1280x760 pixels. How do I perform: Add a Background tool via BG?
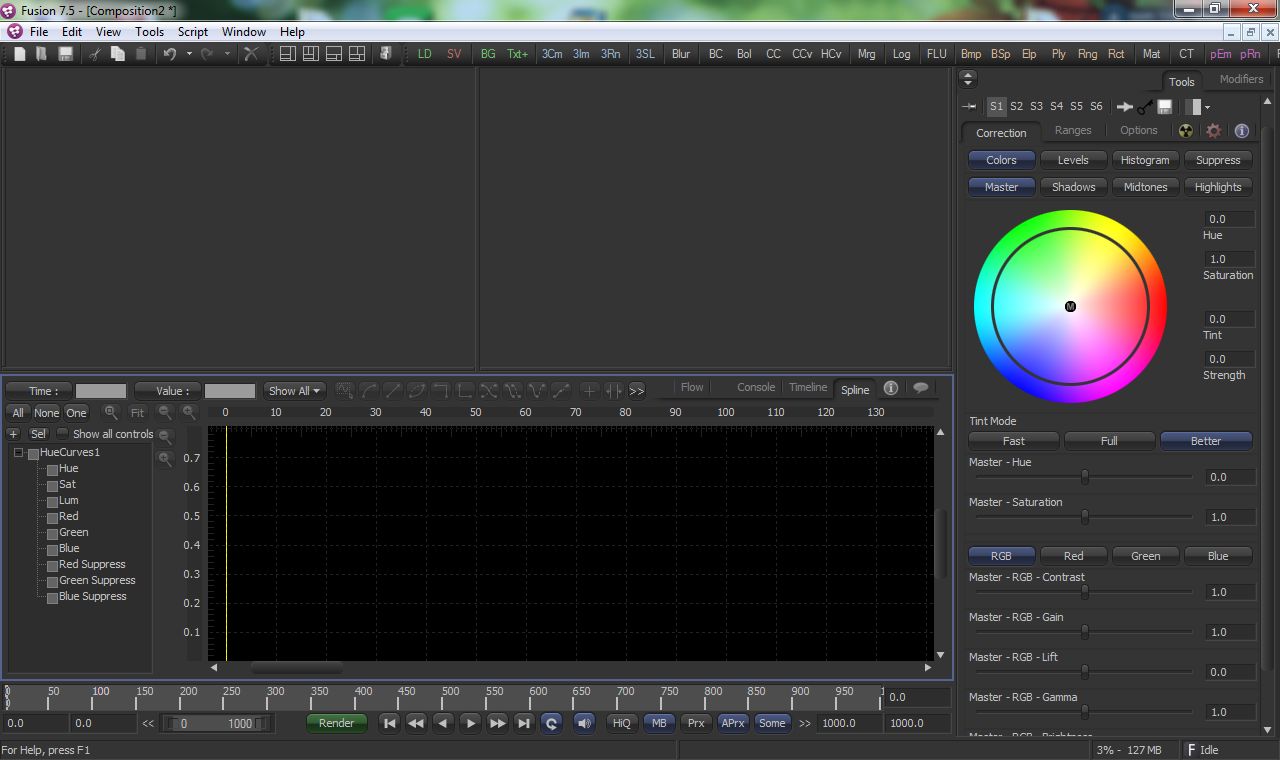488,54
